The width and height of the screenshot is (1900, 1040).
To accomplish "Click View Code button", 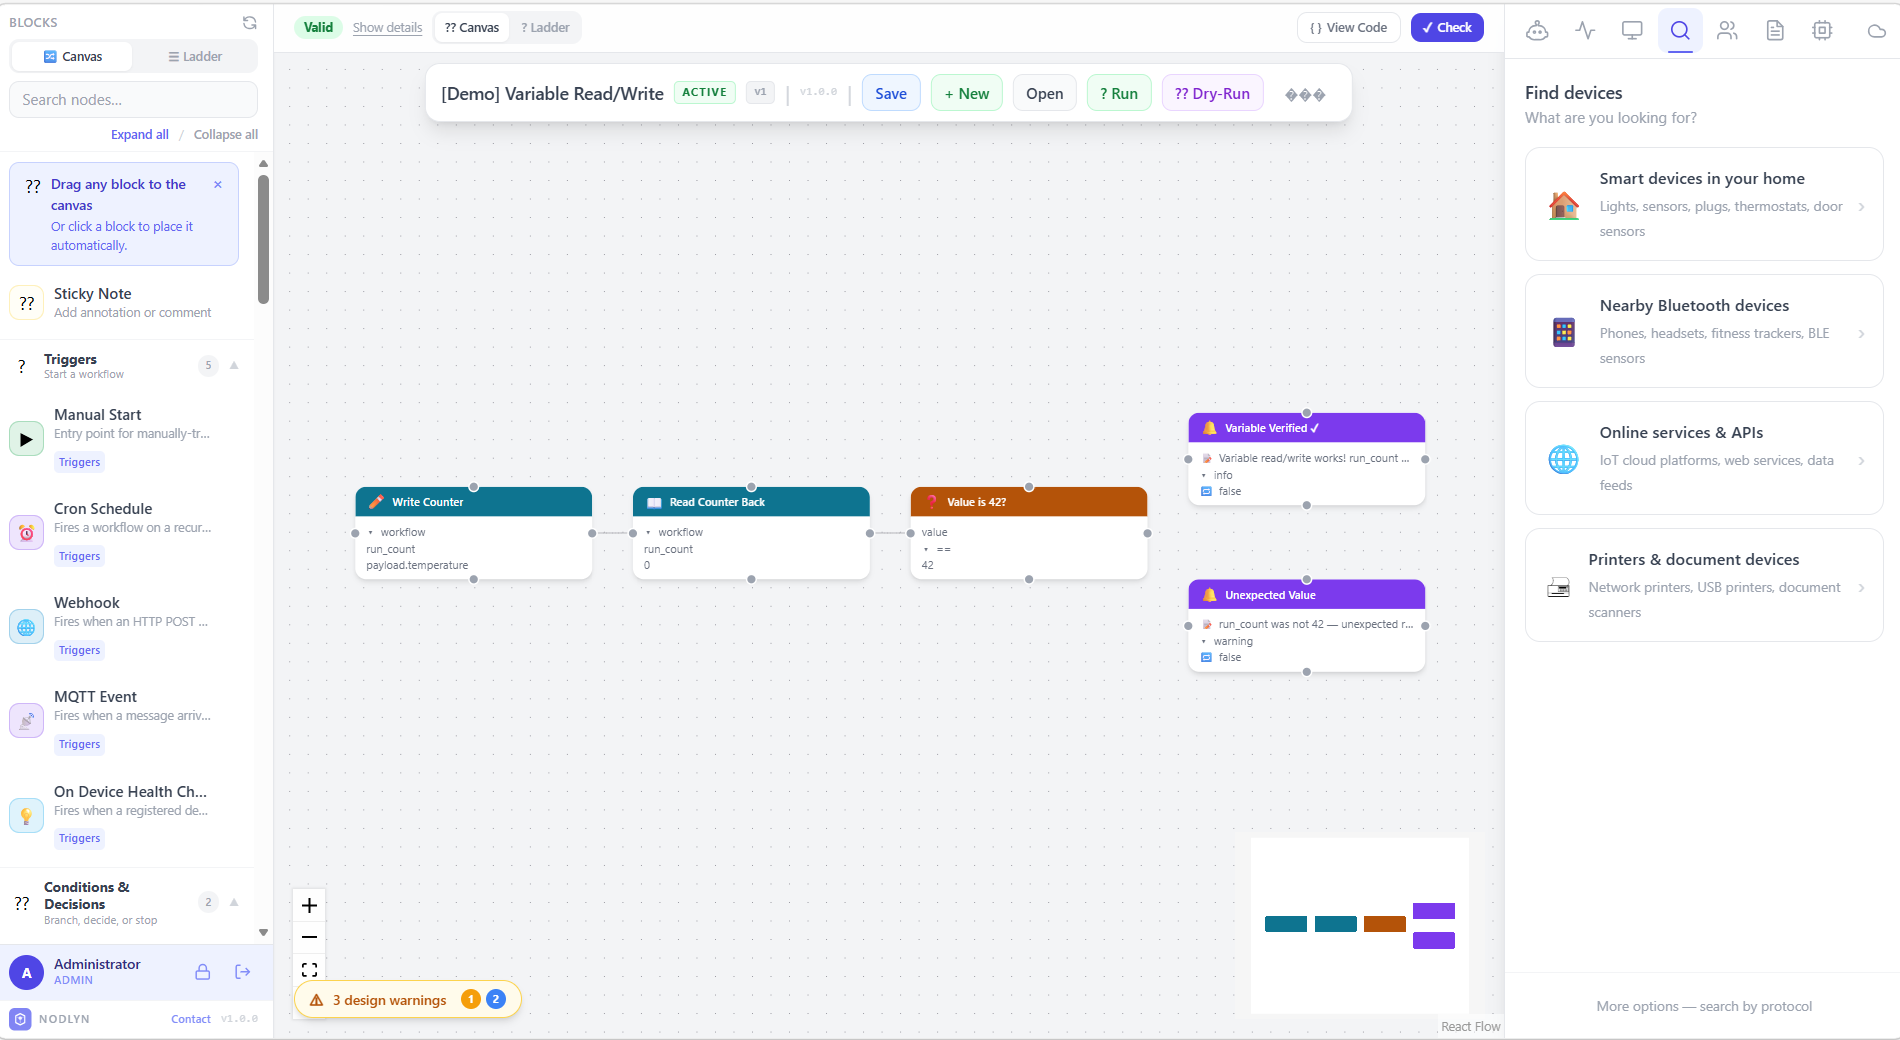I will tap(1348, 28).
